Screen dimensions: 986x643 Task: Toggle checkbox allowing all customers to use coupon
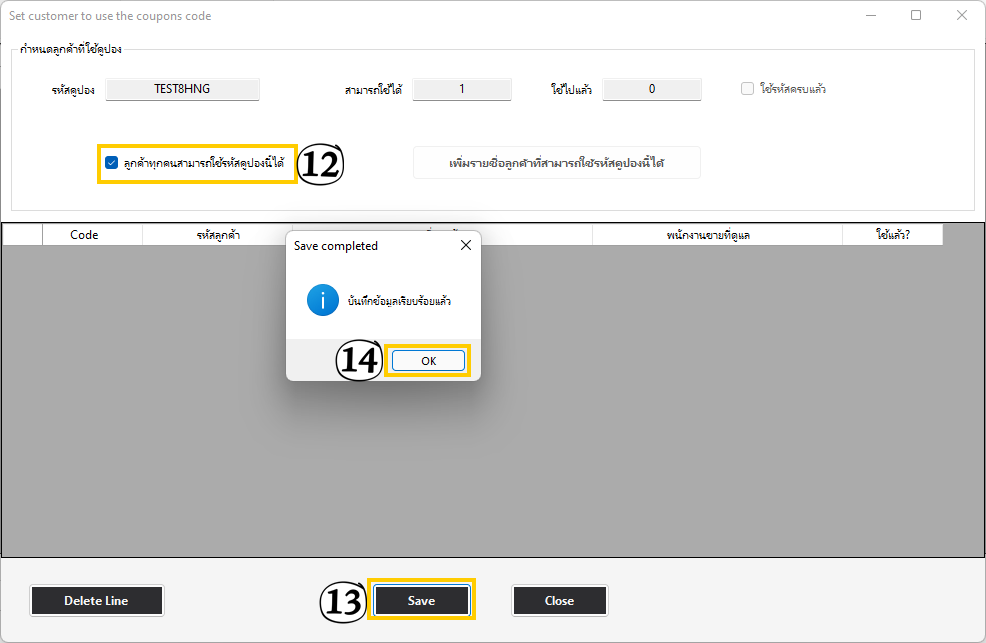coord(112,162)
